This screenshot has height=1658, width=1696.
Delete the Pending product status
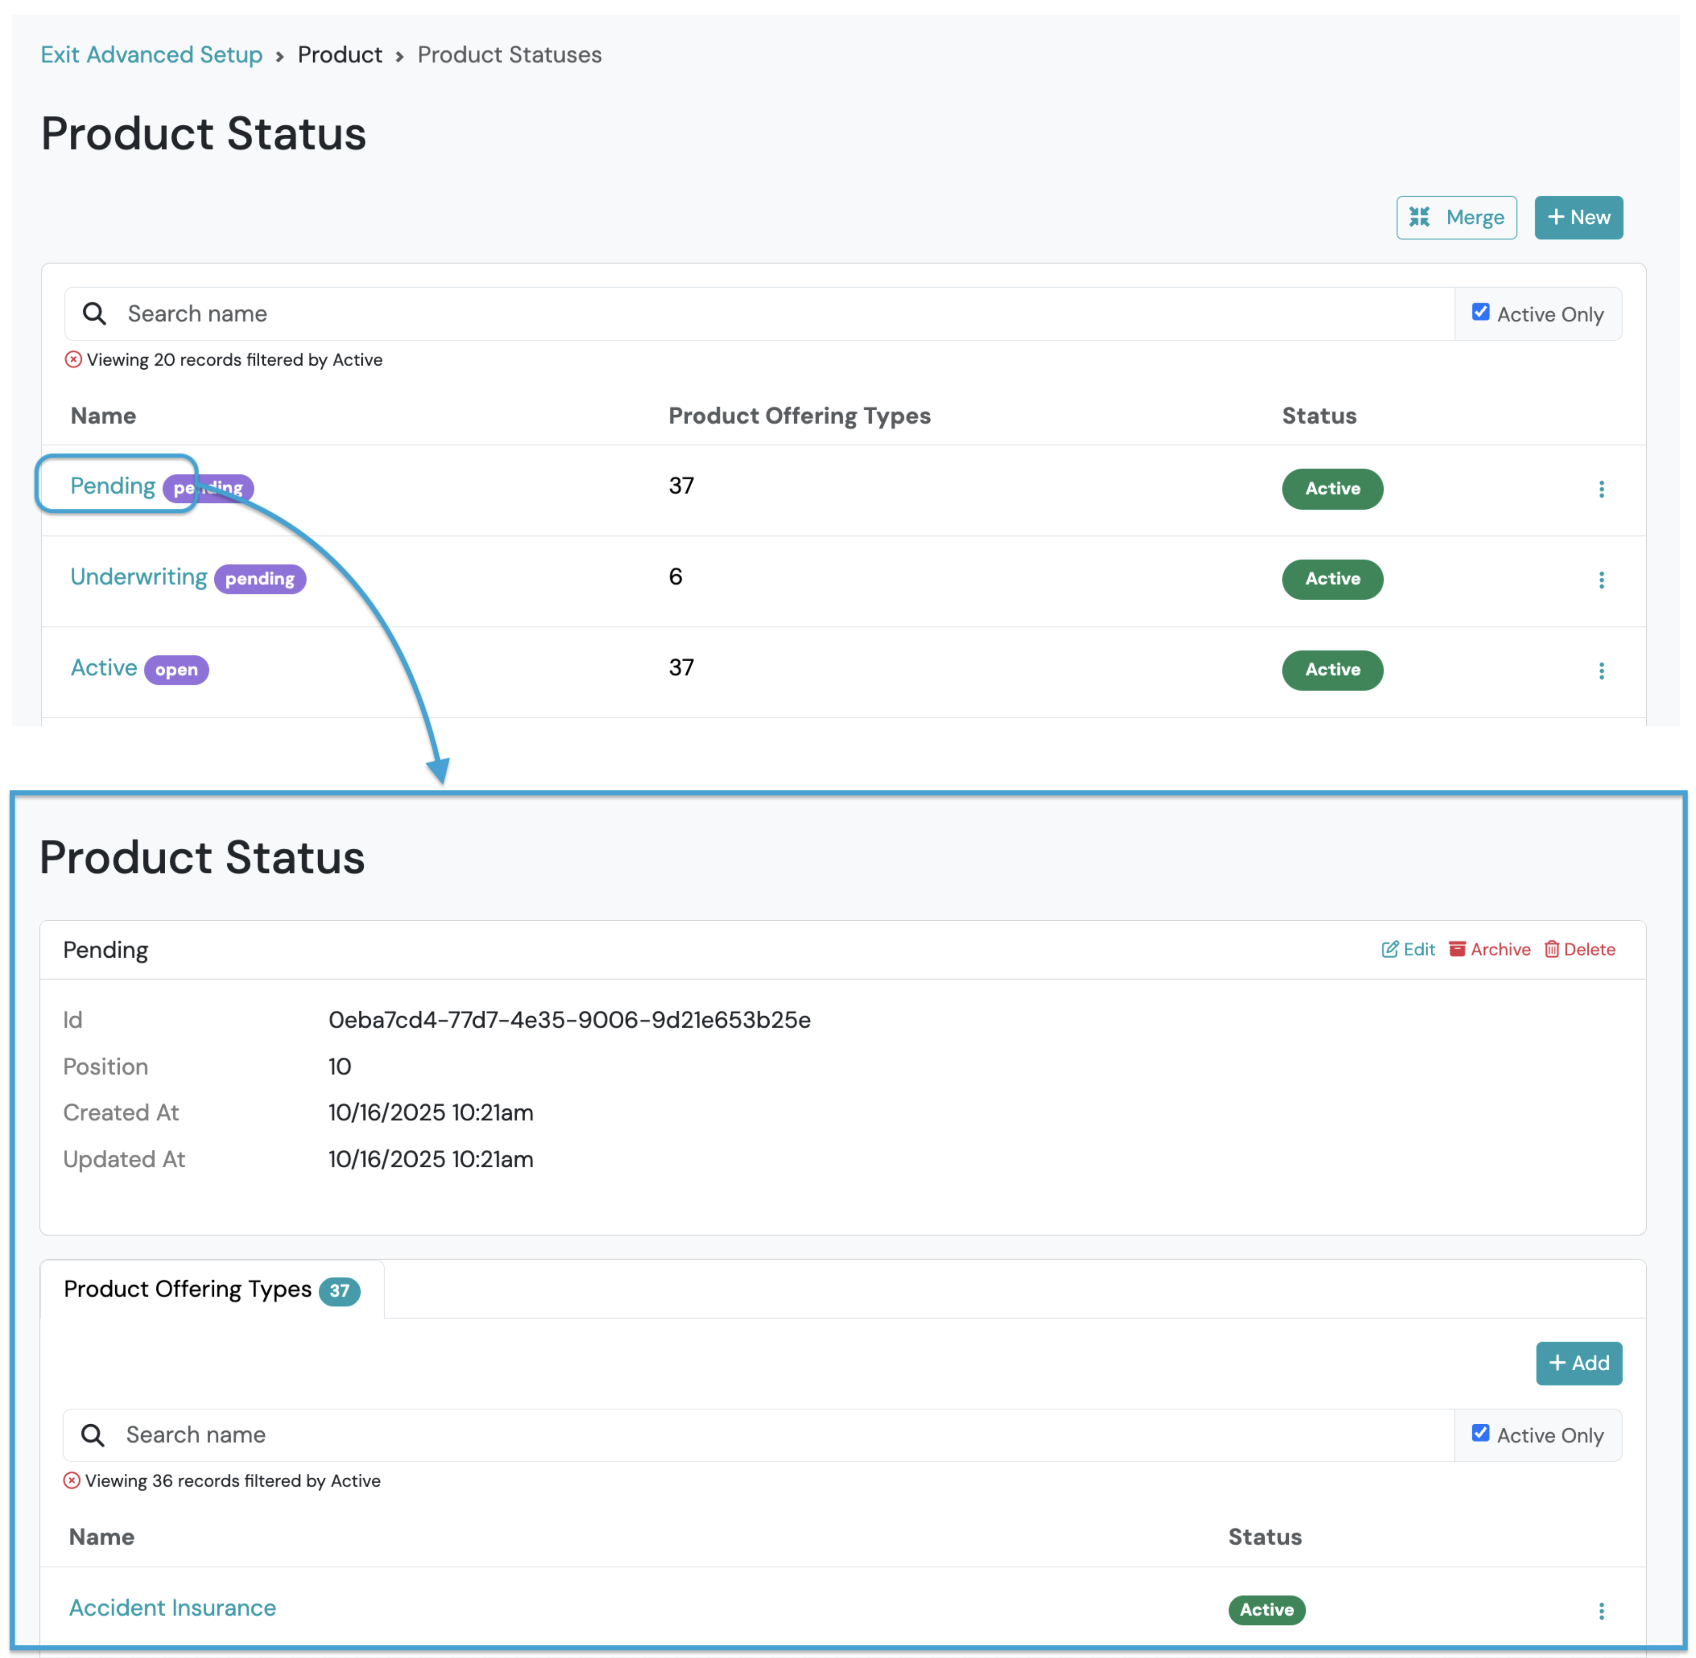coord(1580,949)
